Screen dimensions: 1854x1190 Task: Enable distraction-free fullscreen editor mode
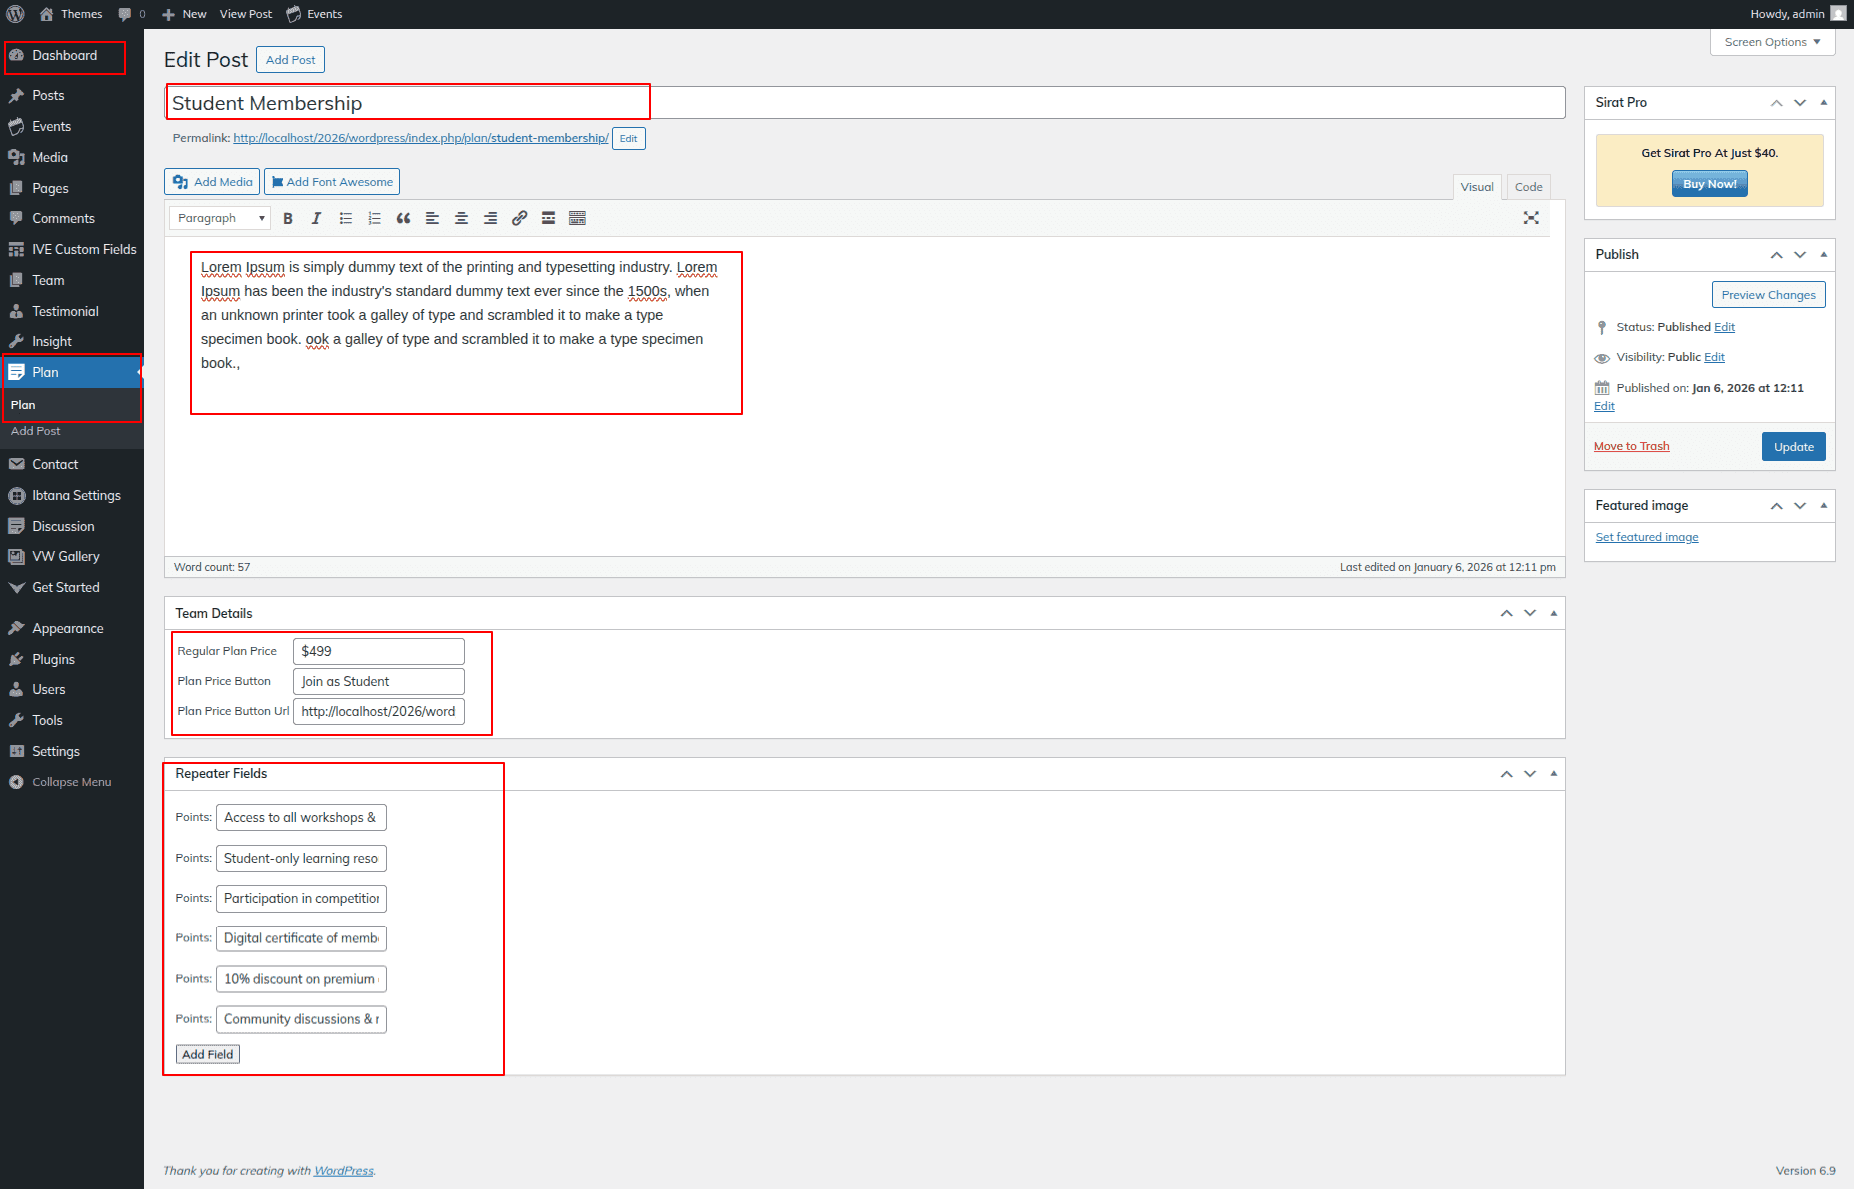click(1530, 218)
